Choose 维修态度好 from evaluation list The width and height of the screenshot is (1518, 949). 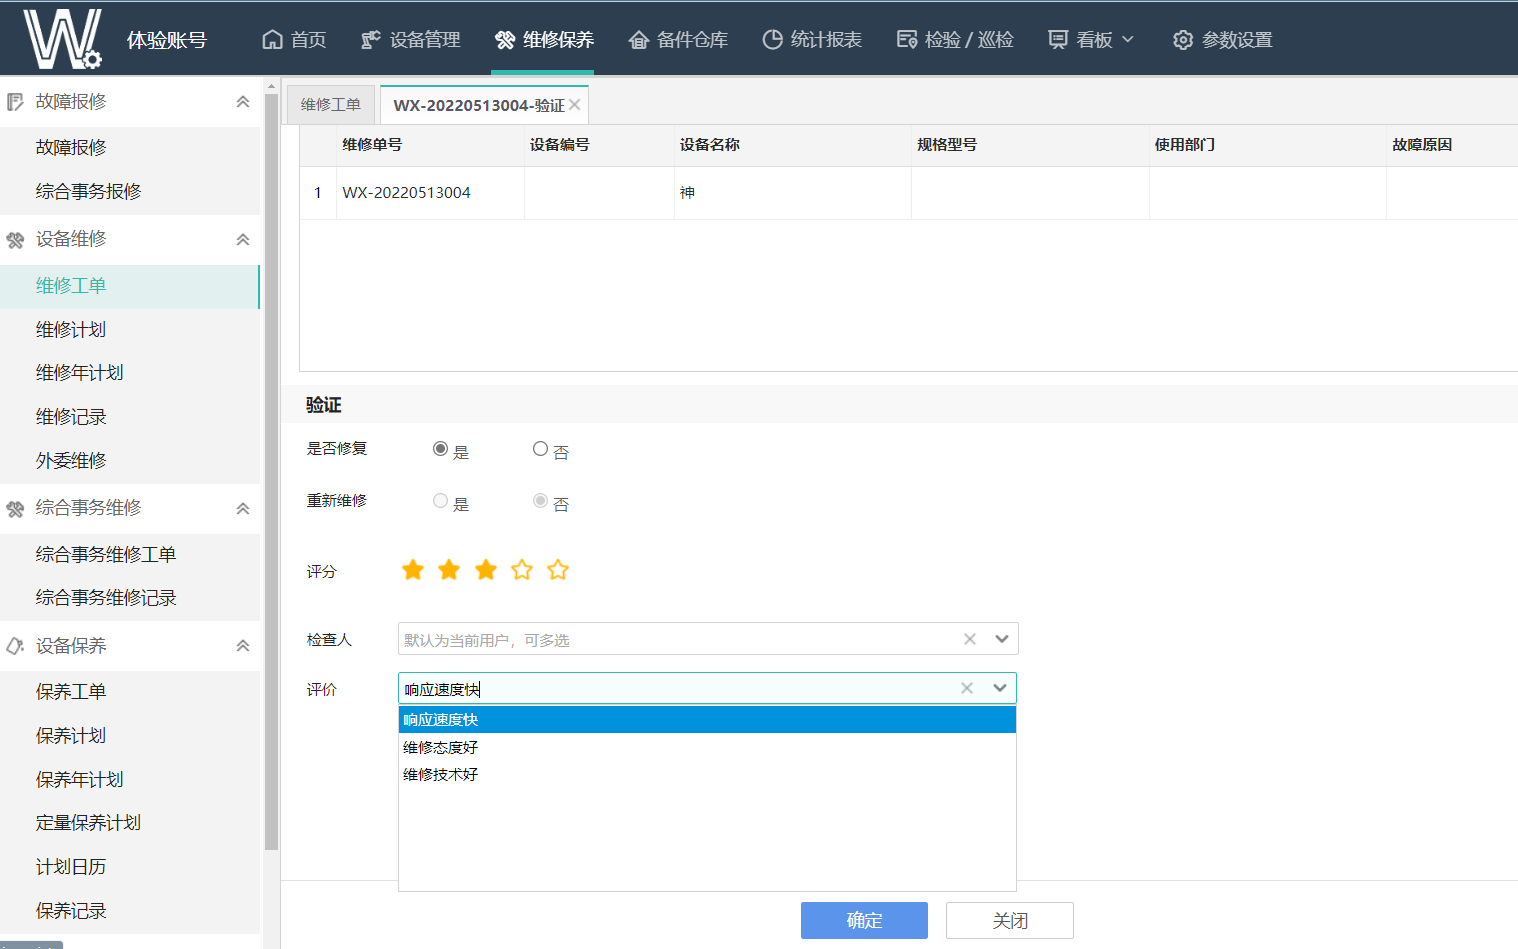coord(707,747)
